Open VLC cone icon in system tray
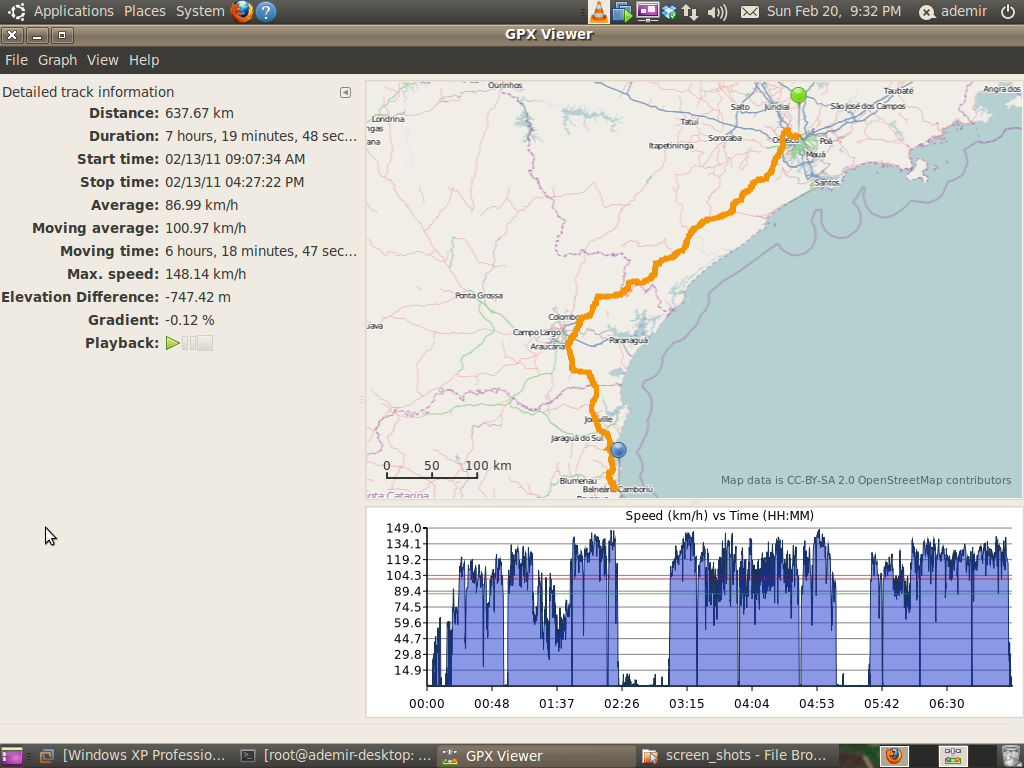Viewport: 1024px width, 768px height. point(598,12)
